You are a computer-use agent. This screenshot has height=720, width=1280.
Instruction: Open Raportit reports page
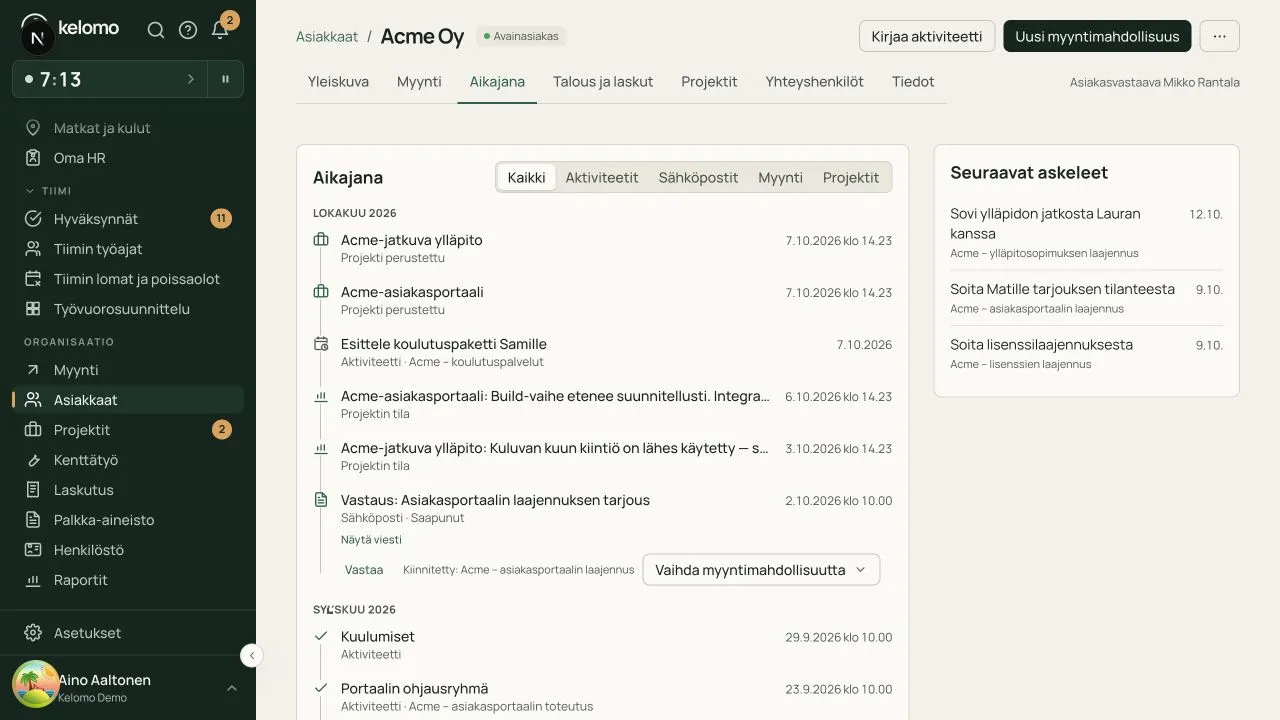click(128, 580)
